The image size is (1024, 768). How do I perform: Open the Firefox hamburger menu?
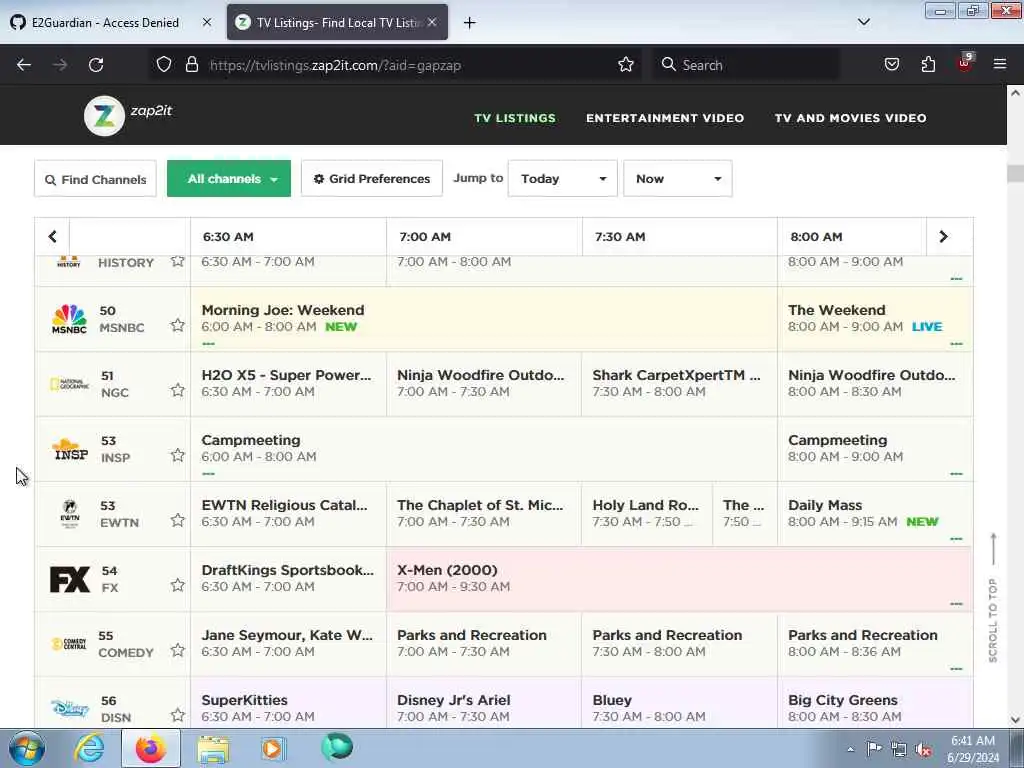[1000, 64]
